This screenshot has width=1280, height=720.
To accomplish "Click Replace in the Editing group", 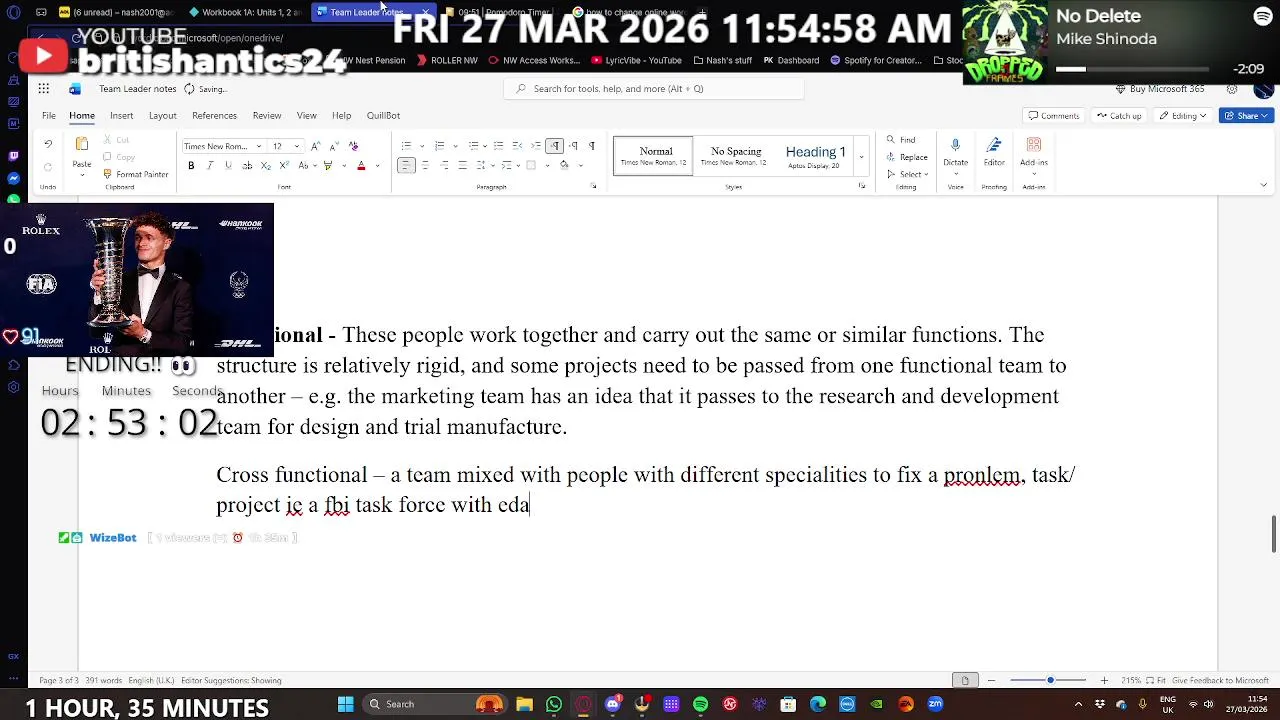I will click(906, 157).
